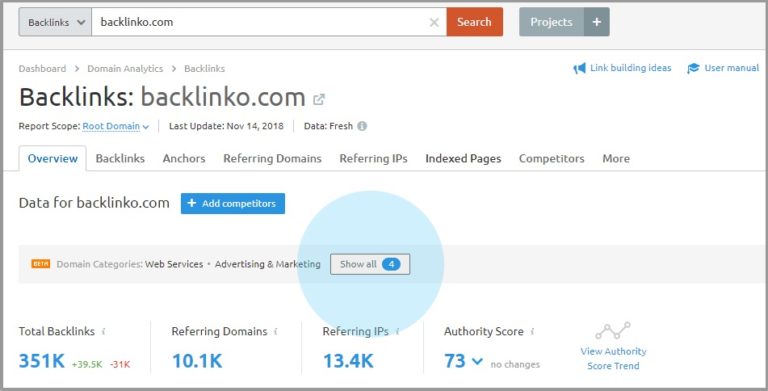Open the User manual link
Viewport: 768px width, 391px height.
[x=732, y=68]
